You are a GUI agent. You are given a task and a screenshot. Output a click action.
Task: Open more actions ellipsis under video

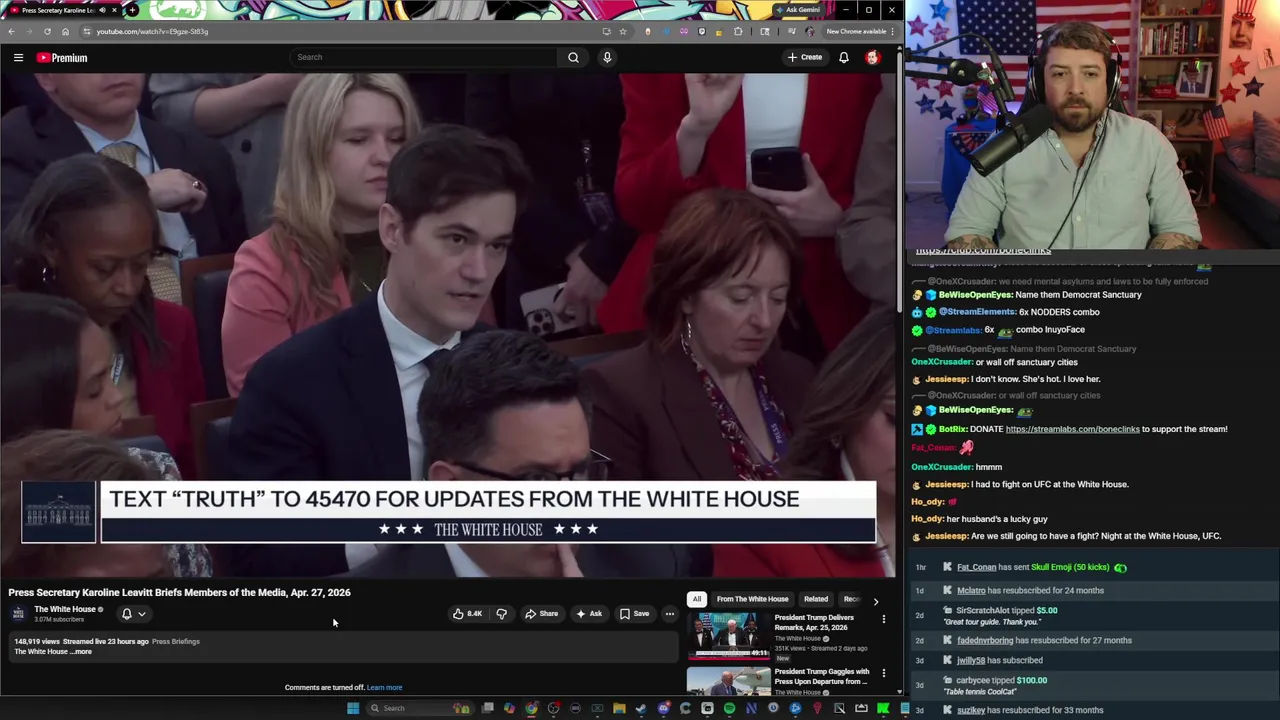tap(670, 614)
